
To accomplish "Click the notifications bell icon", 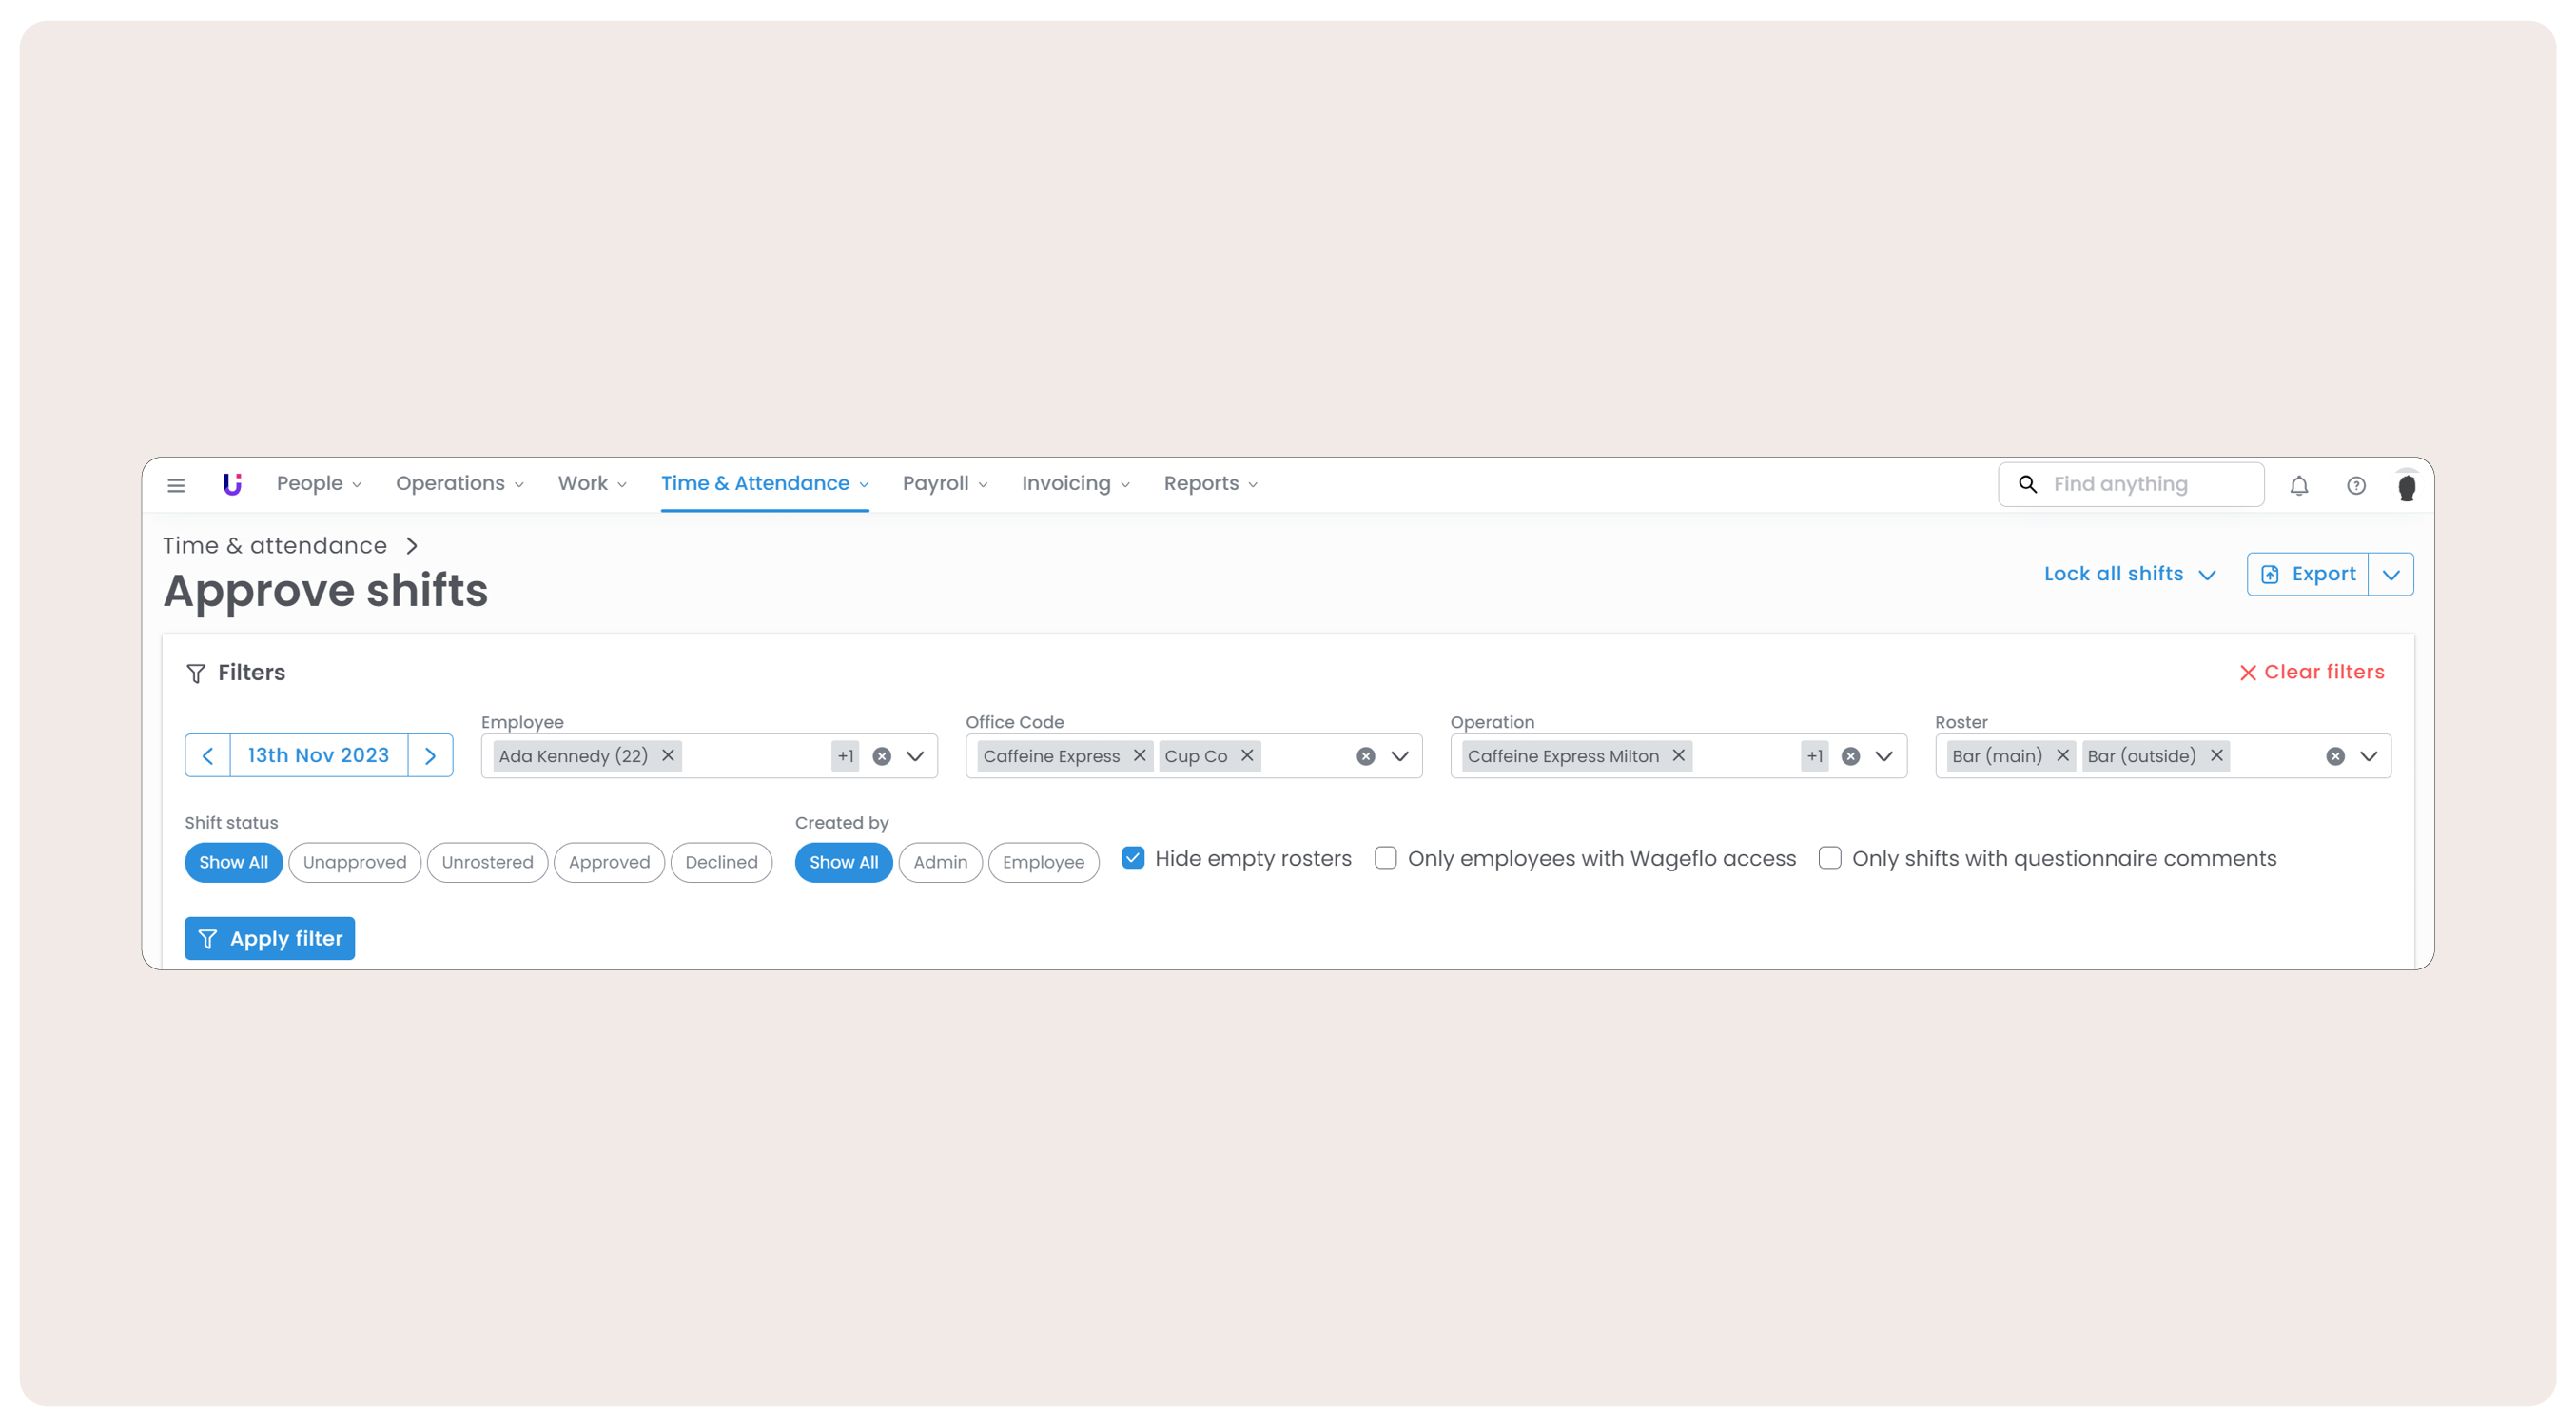I will tap(2298, 485).
